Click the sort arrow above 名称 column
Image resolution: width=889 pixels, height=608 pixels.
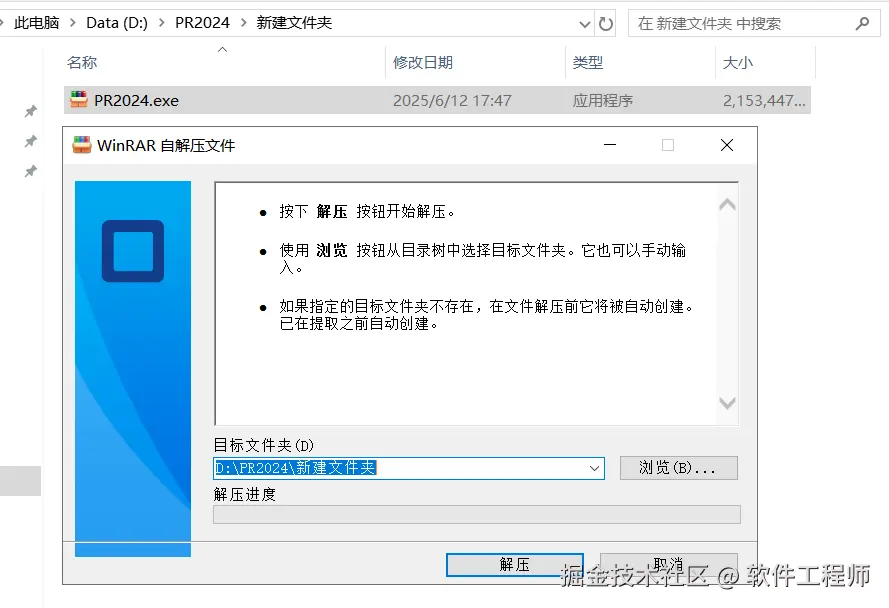click(223, 49)
